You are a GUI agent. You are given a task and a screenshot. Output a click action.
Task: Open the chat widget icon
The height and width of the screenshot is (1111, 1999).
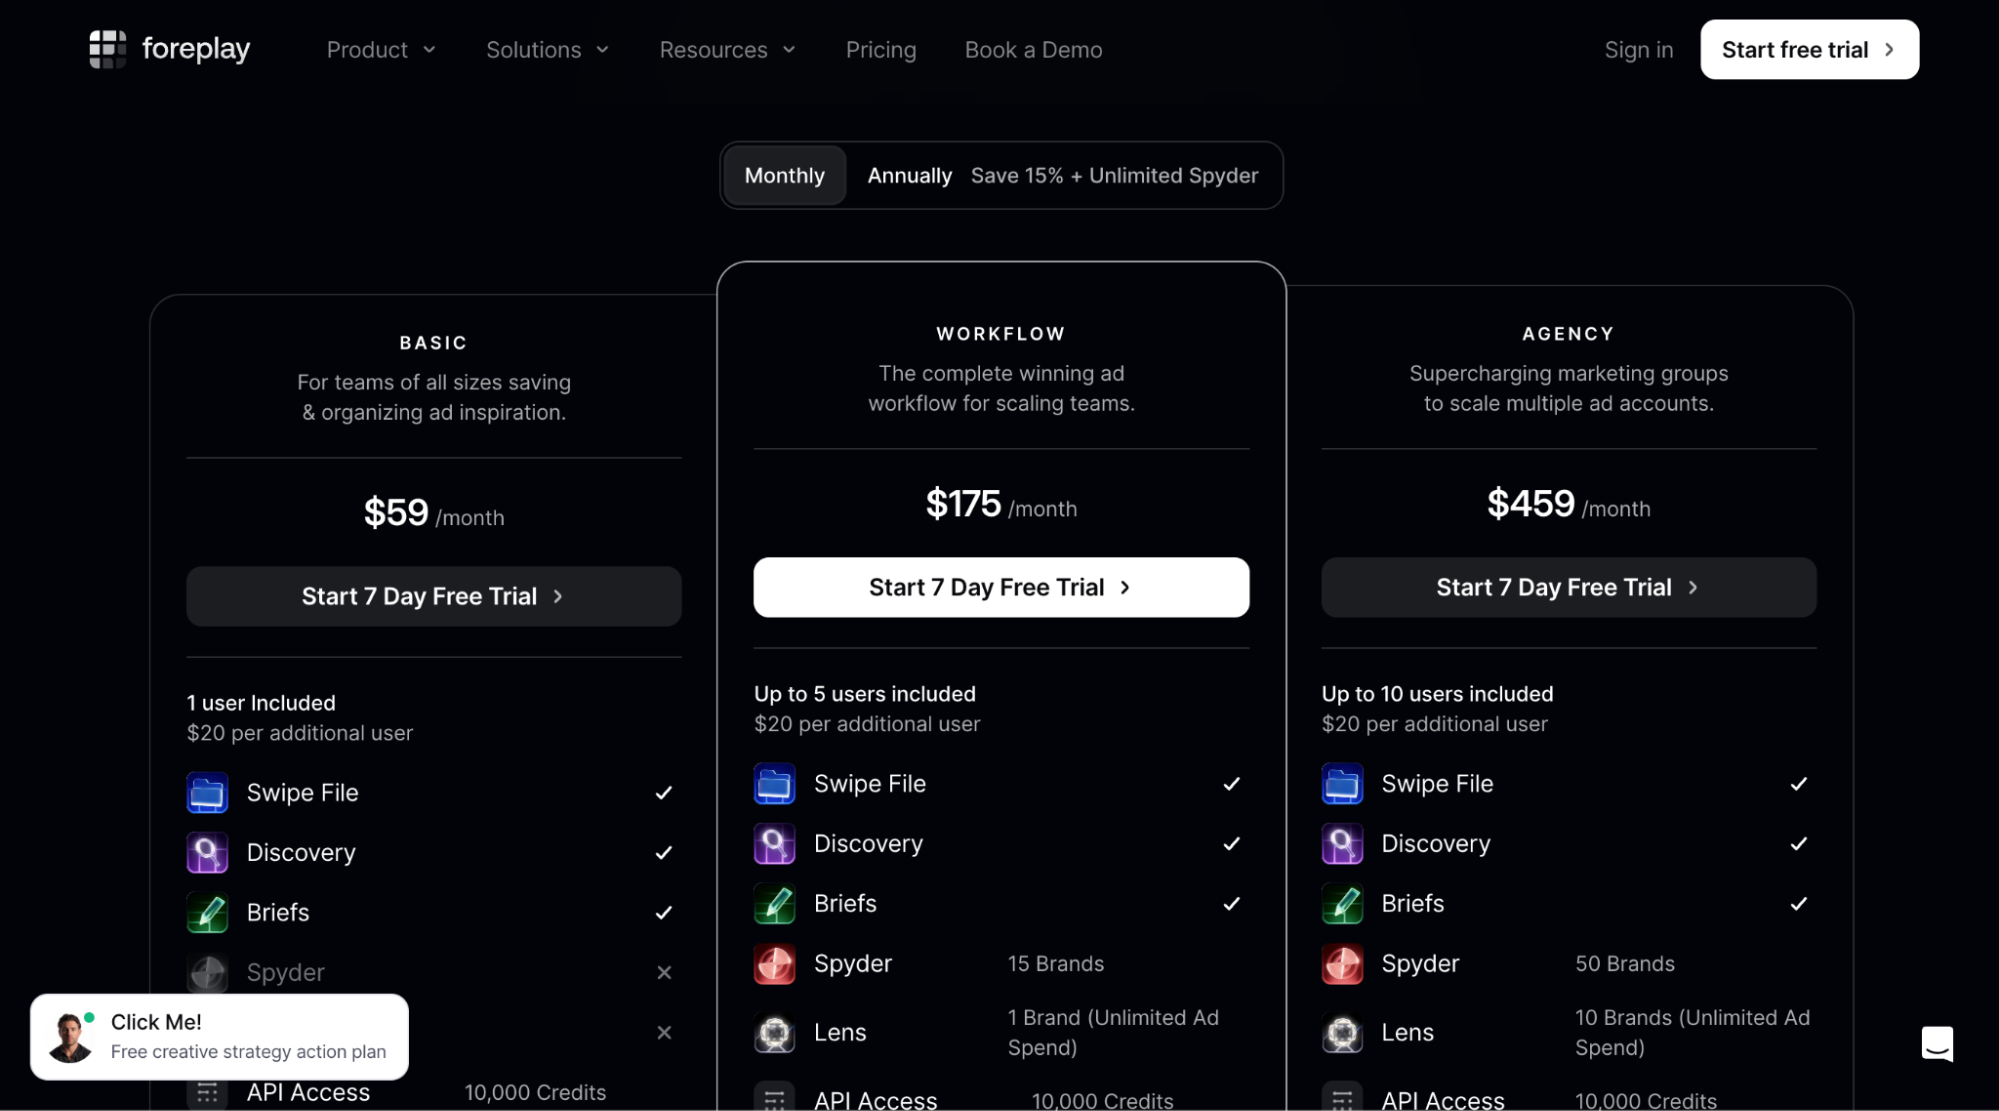coord(1937,1043)
